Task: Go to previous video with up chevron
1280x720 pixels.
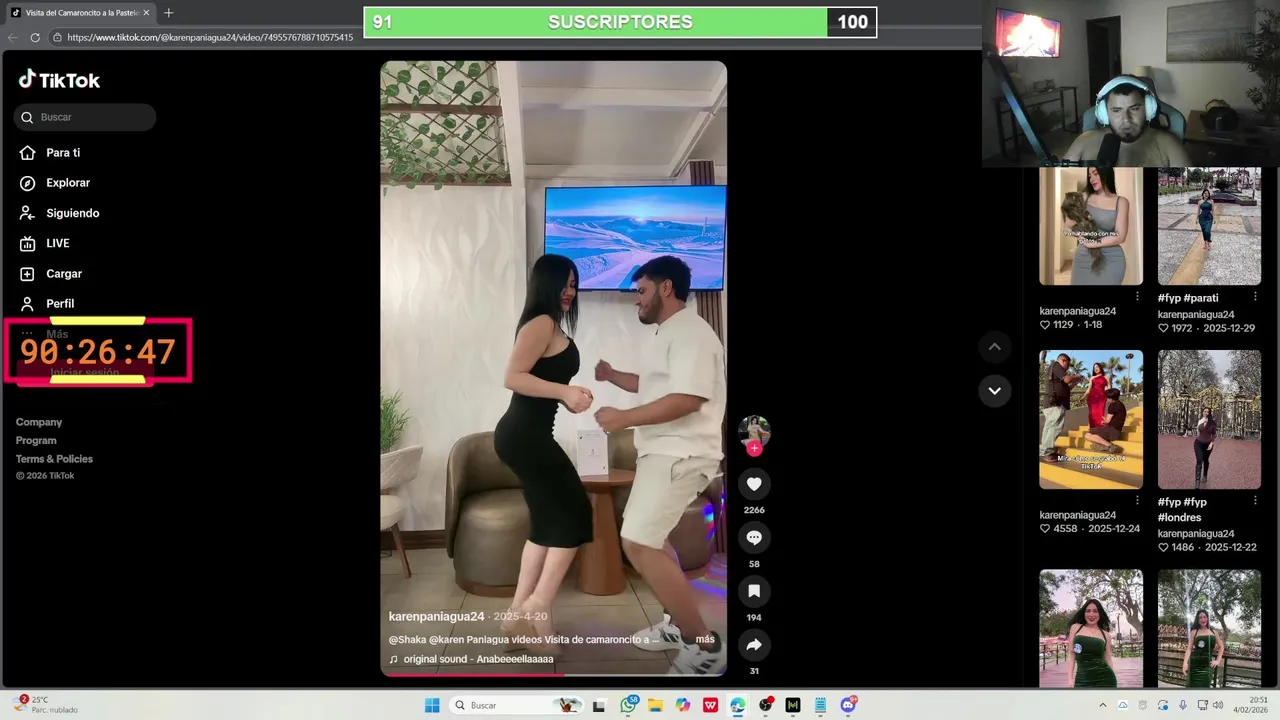Action: [x=994, y=347]
